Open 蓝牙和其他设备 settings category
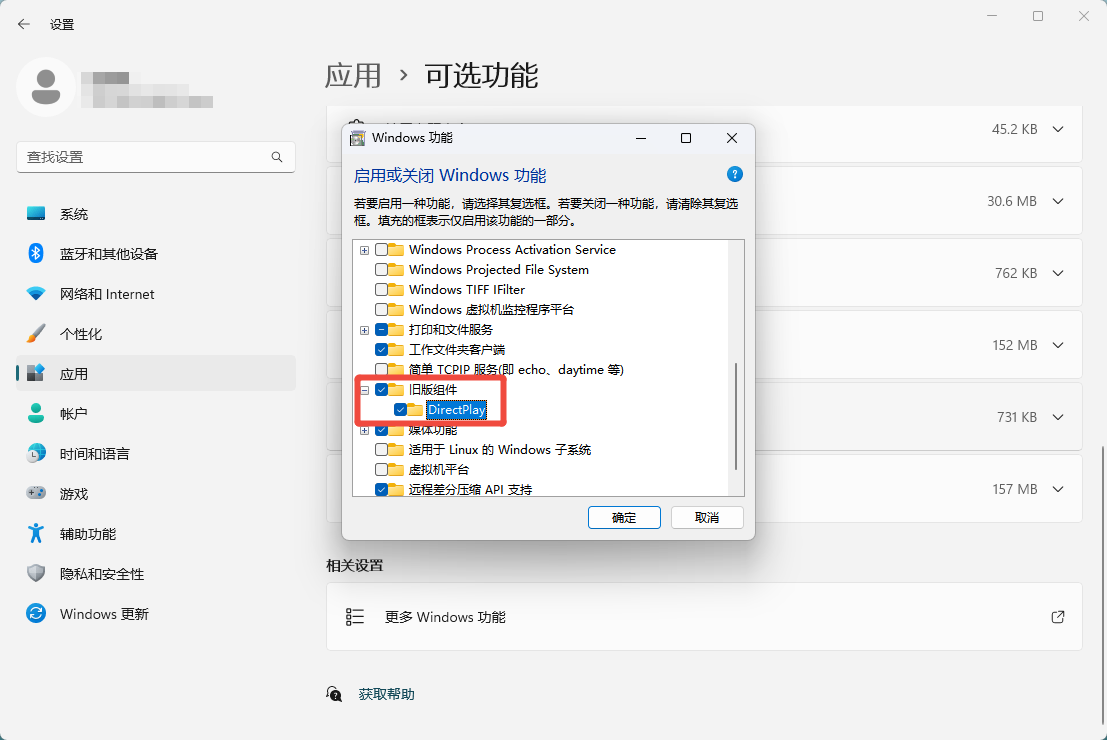 (155, 253)
